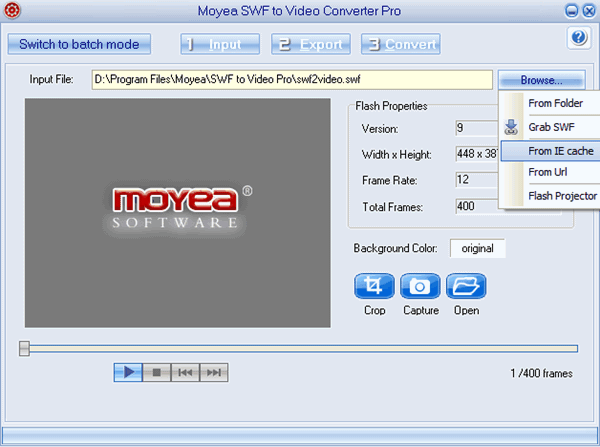Select Flash Projector menu entry
Image resolution: width=600 pixels, height=447 pixels.
[550, 196]
